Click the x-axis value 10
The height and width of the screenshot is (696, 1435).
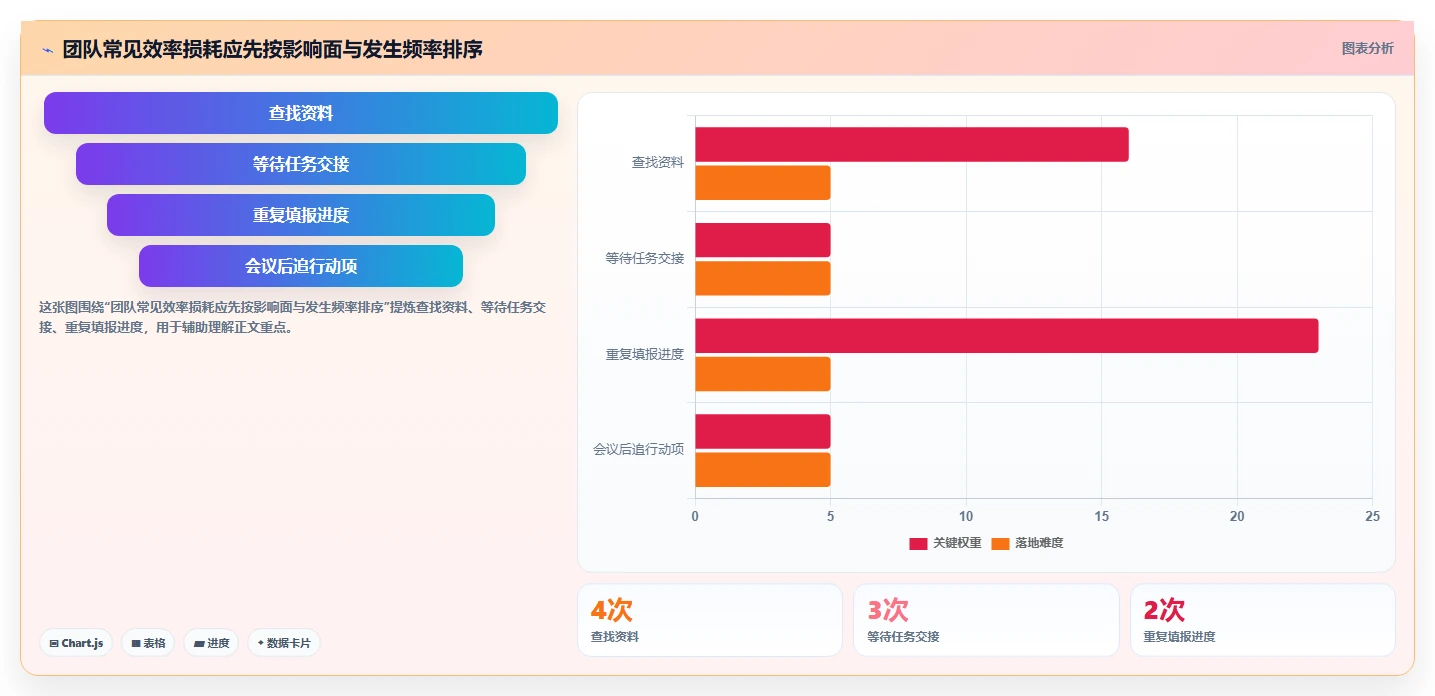coord(966,516)
